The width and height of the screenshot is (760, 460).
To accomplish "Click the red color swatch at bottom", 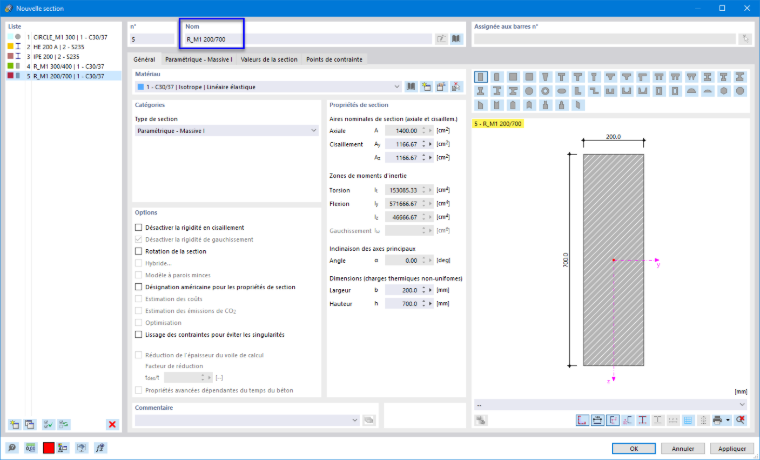I will pos(48,448).
